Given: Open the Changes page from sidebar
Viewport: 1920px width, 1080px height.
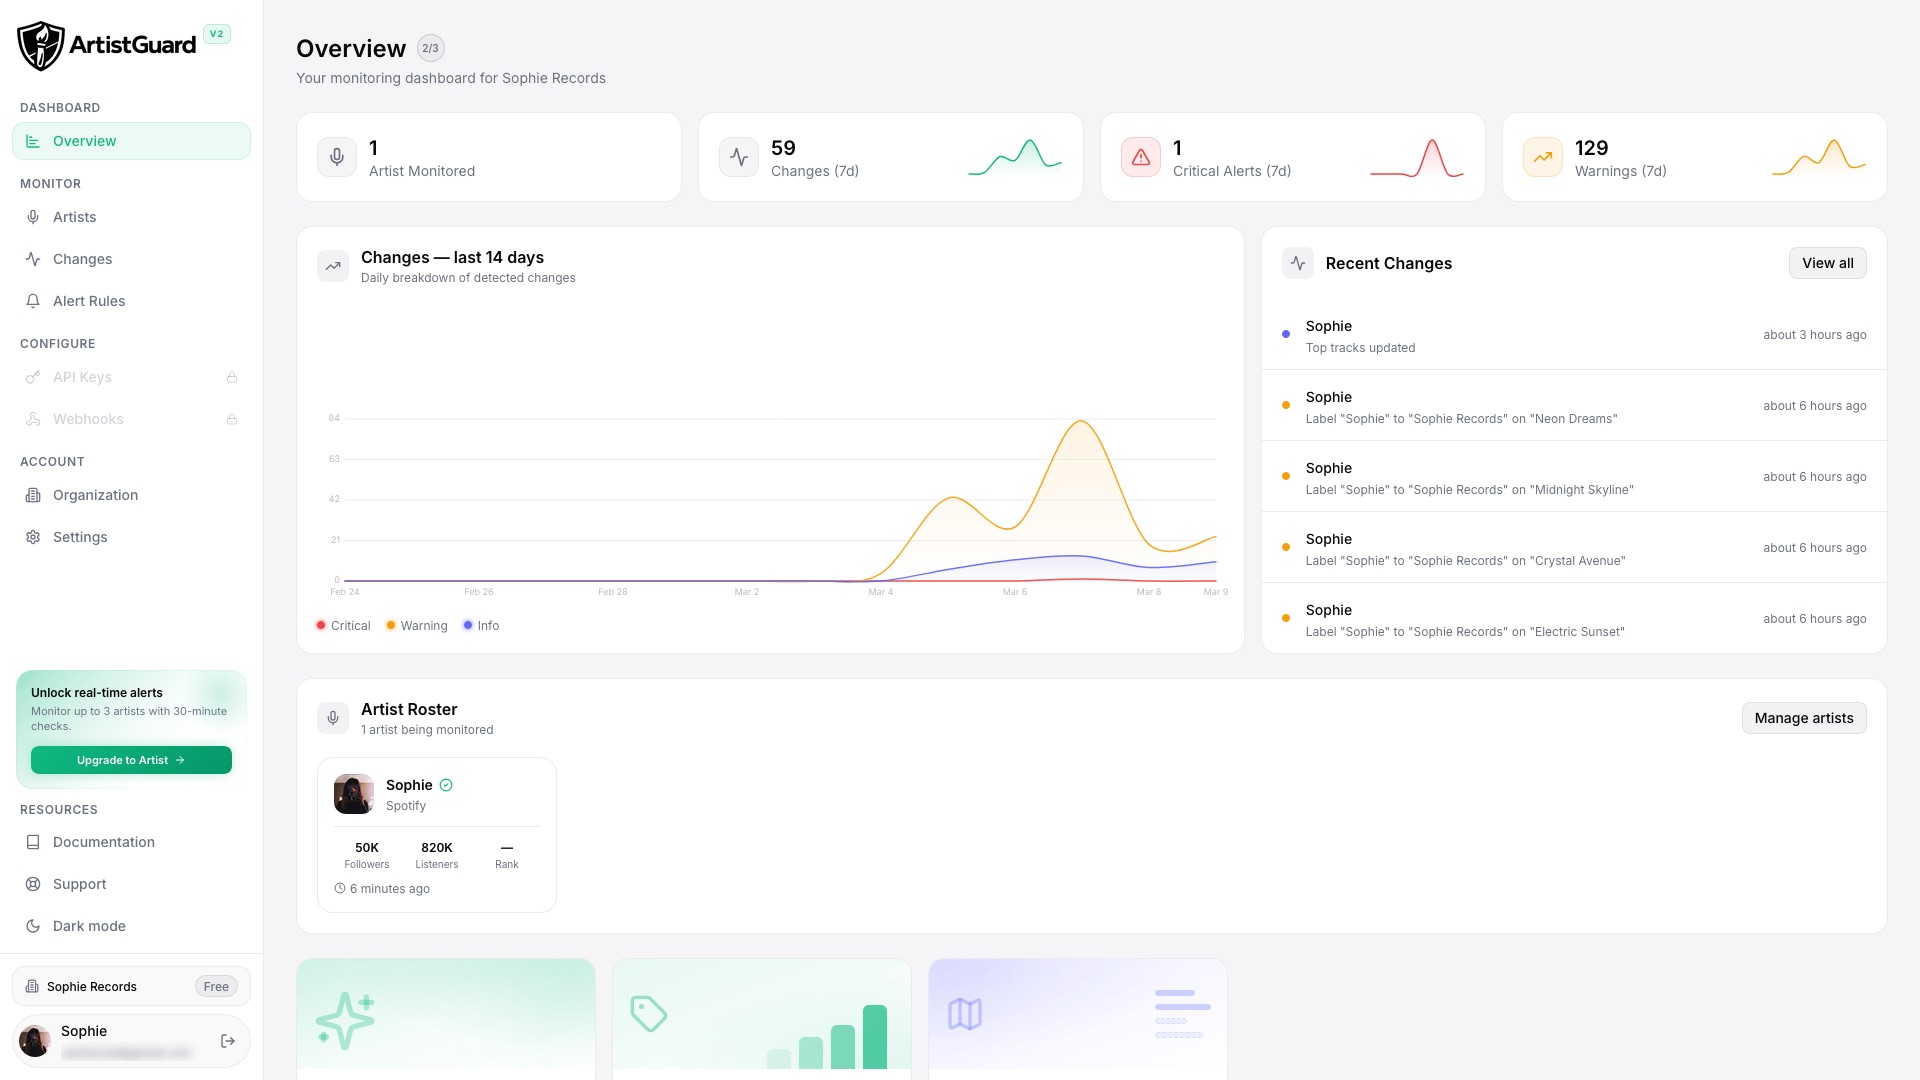Looking at the screenshot, I should (x=82, y=259).
